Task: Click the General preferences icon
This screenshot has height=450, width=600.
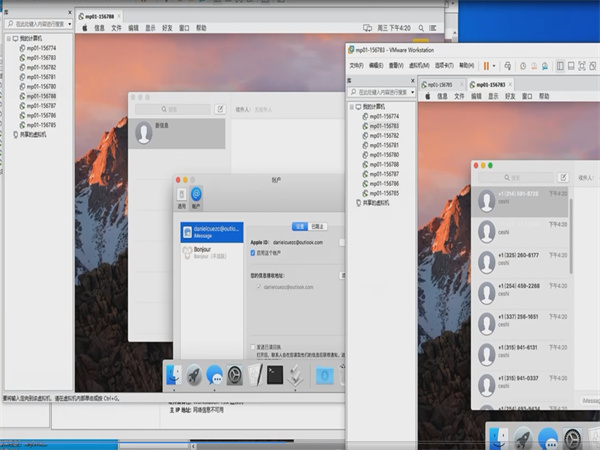Action: [181, 195]
